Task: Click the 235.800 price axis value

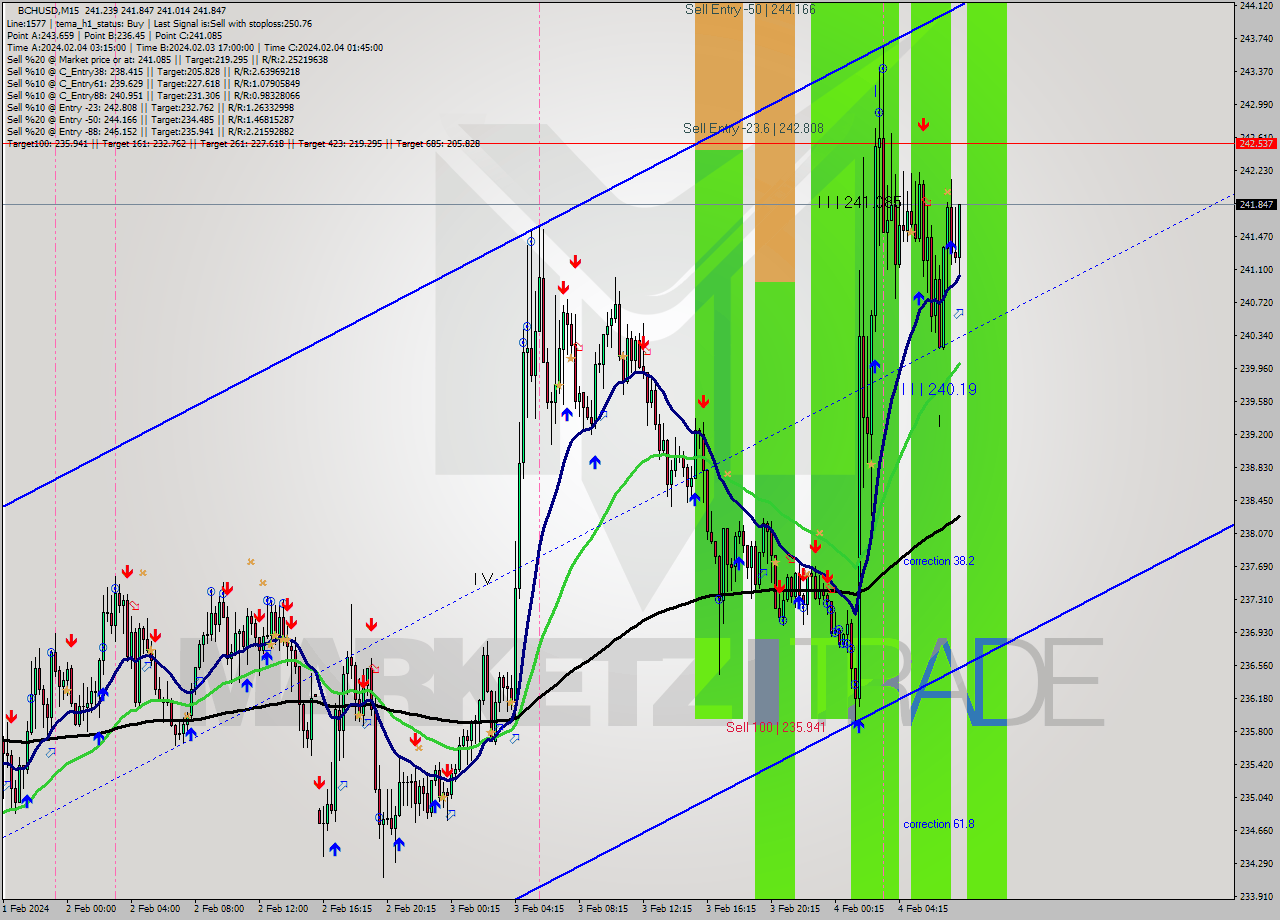Action: point(1256,732)
